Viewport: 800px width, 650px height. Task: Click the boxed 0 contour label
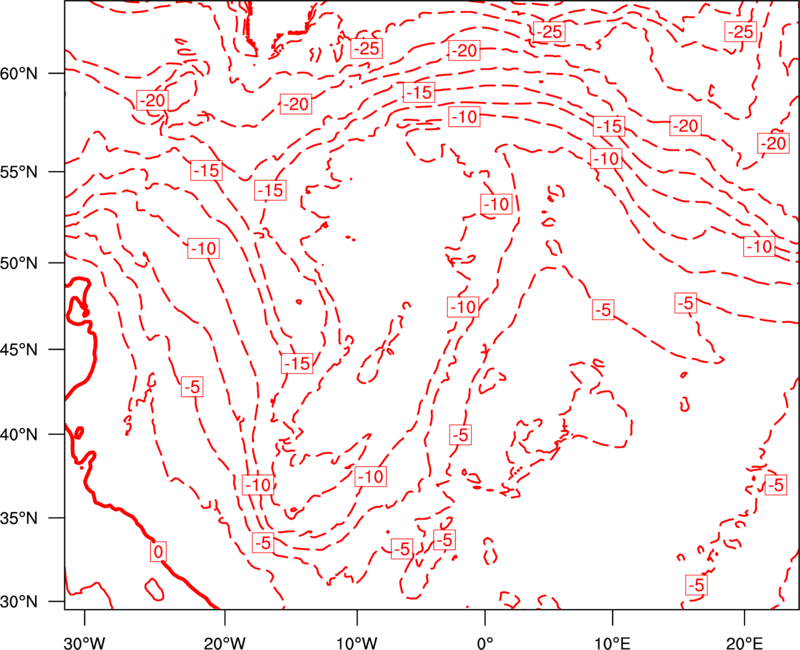coord(159,552)
